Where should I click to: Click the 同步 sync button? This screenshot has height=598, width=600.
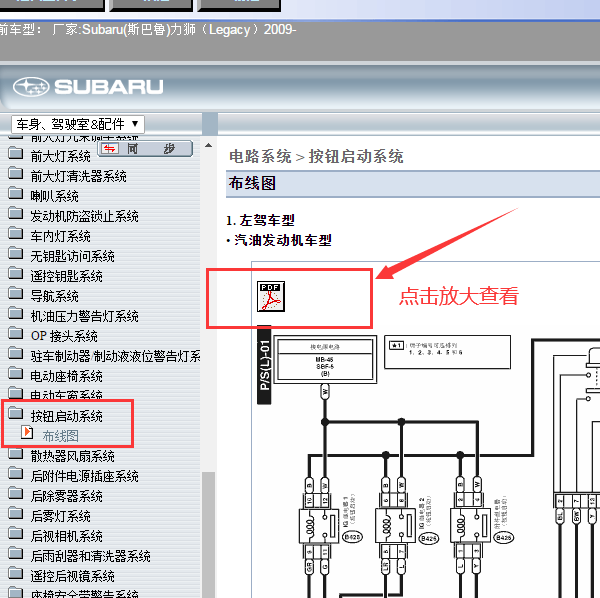click(x=145, y=148)
